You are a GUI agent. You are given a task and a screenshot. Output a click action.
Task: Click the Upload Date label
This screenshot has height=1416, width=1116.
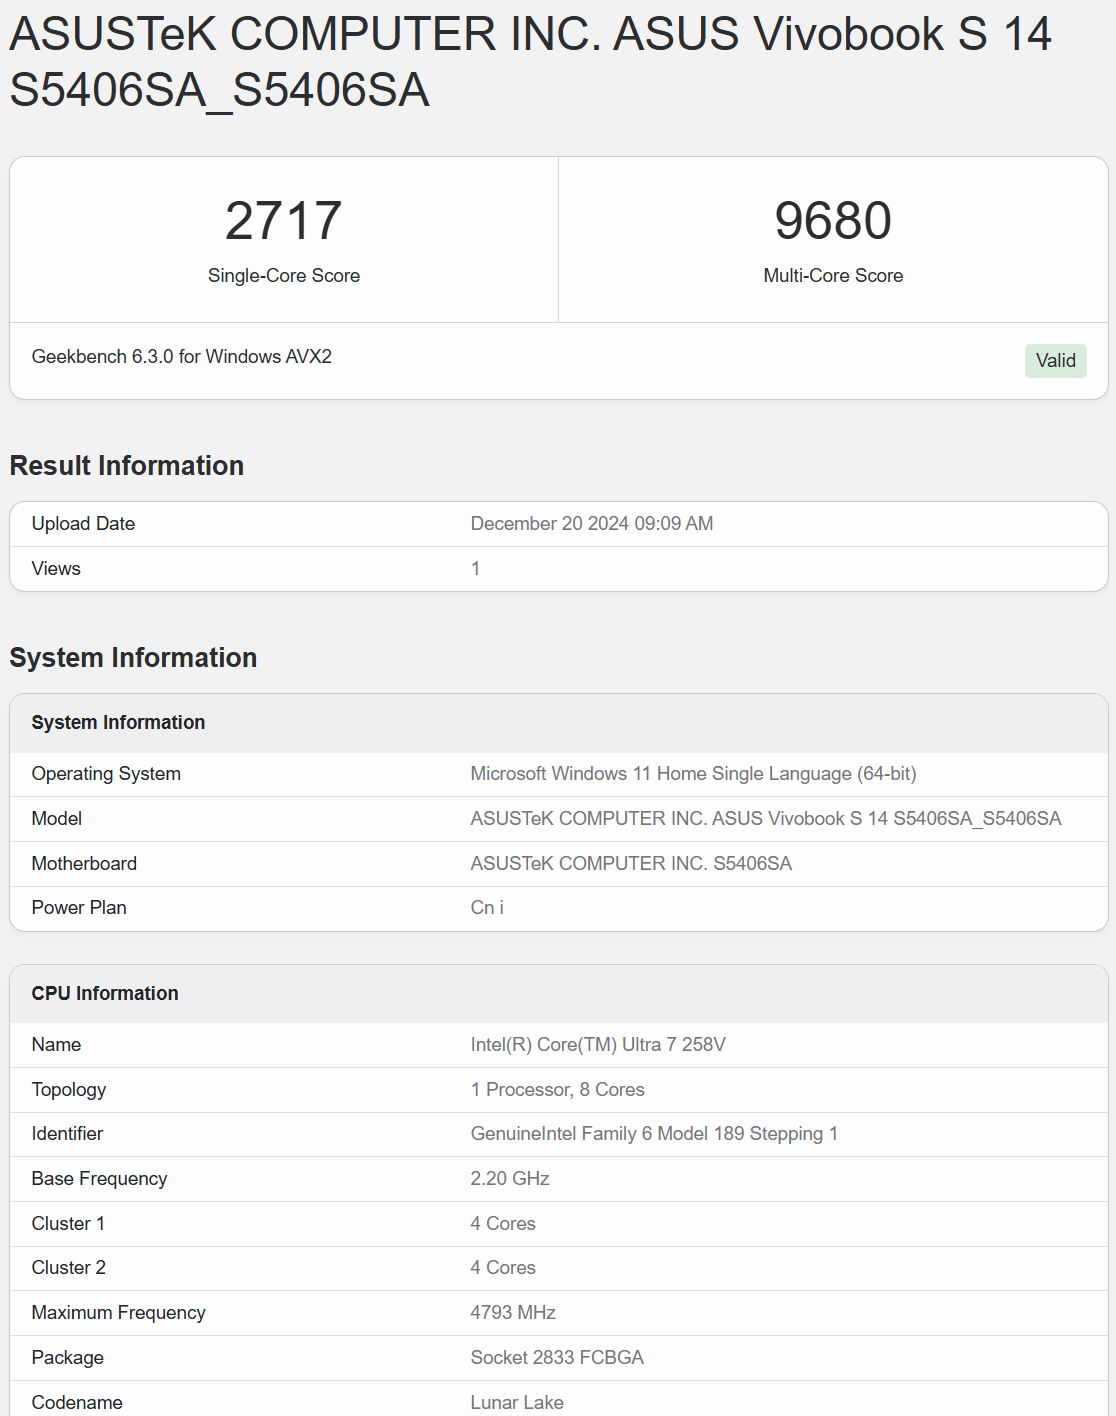pyautogui.click(x=83, y=524)
